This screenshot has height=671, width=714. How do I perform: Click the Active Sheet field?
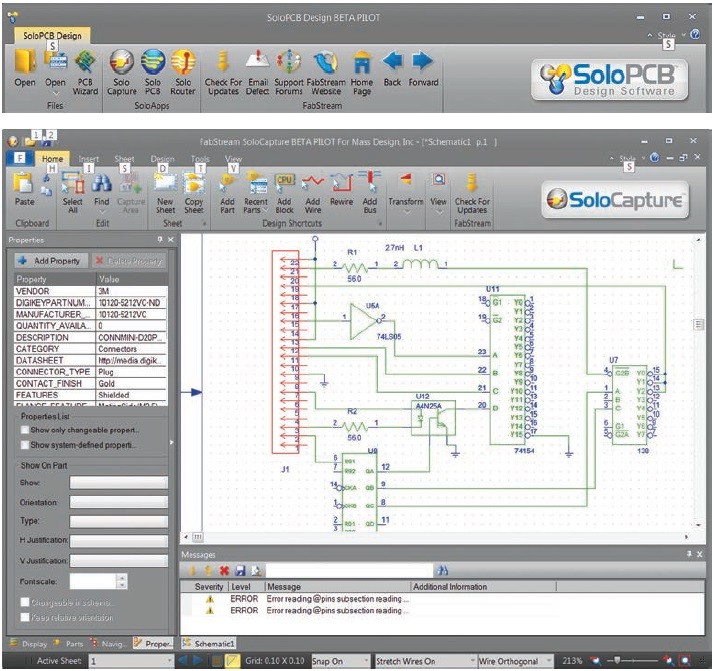pos(131,661)
